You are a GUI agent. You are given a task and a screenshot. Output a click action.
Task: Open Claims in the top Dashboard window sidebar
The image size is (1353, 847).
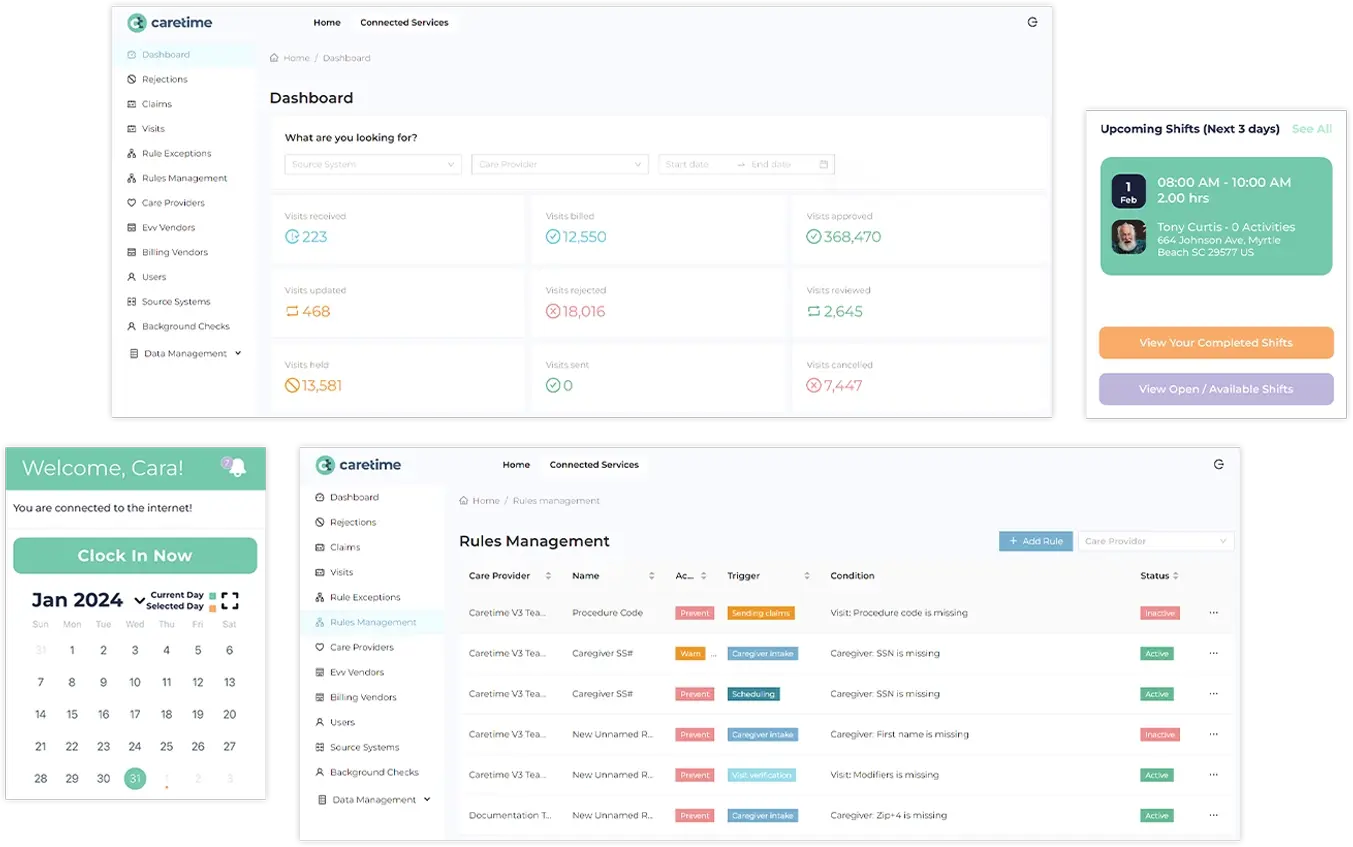pos(157,104)
